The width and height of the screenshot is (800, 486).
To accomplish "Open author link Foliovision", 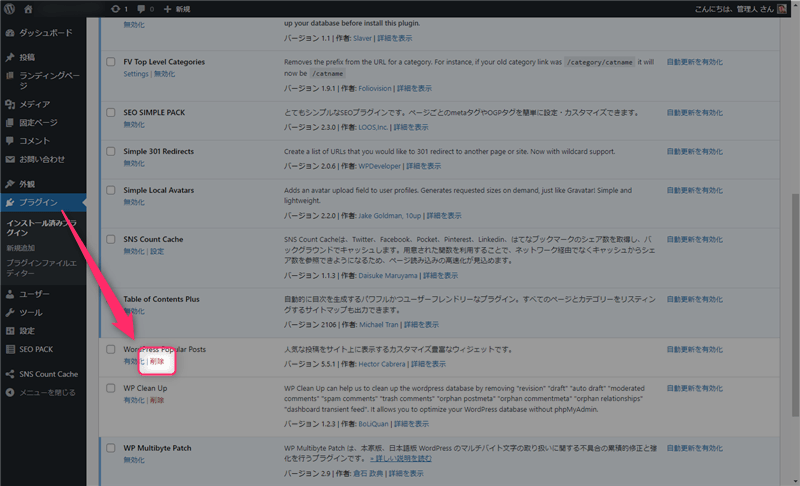I will point(375,88).
